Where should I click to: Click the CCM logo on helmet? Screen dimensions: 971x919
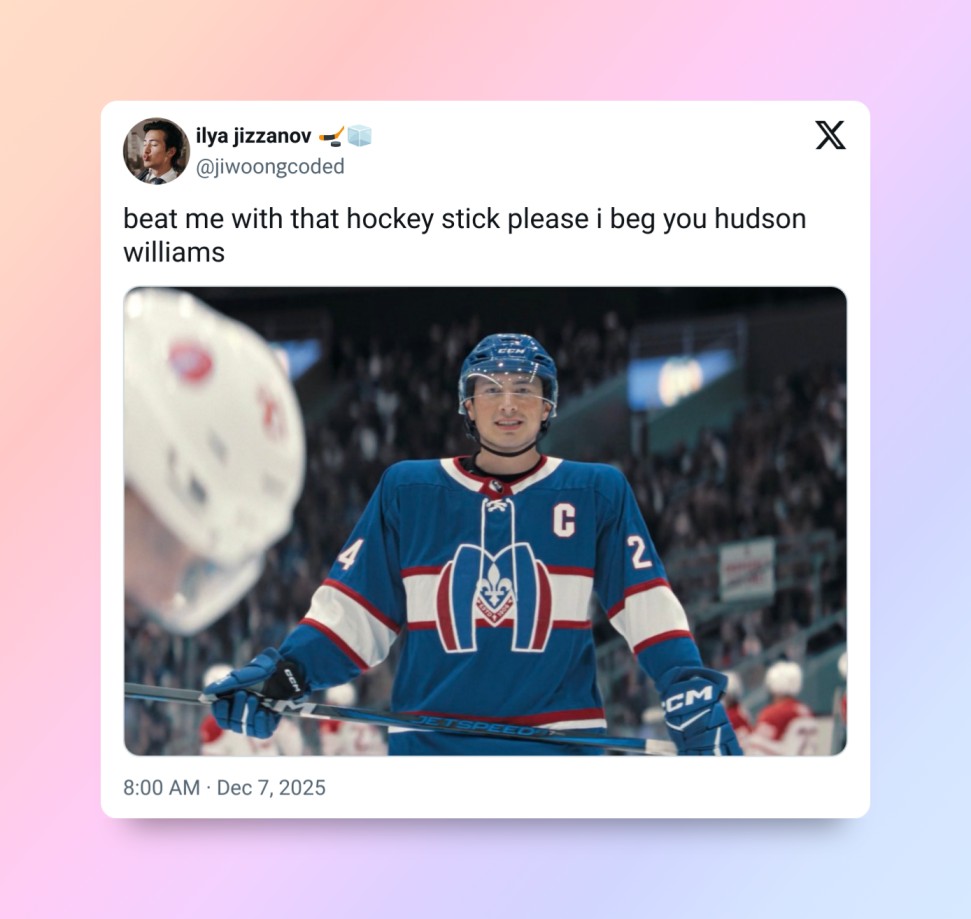pos(512,351)
